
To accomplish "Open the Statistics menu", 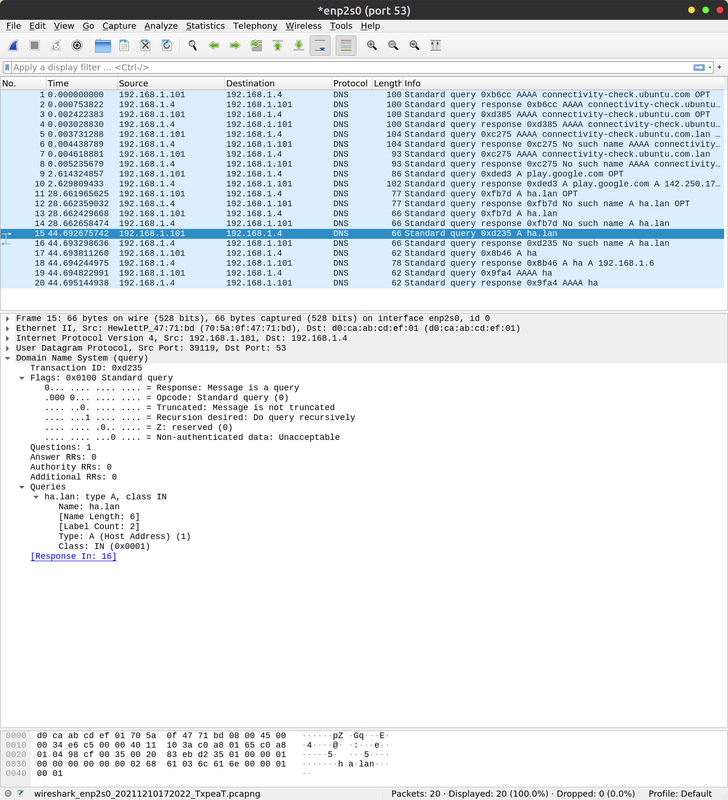I will pyautogui.click(x=205, y=26).
